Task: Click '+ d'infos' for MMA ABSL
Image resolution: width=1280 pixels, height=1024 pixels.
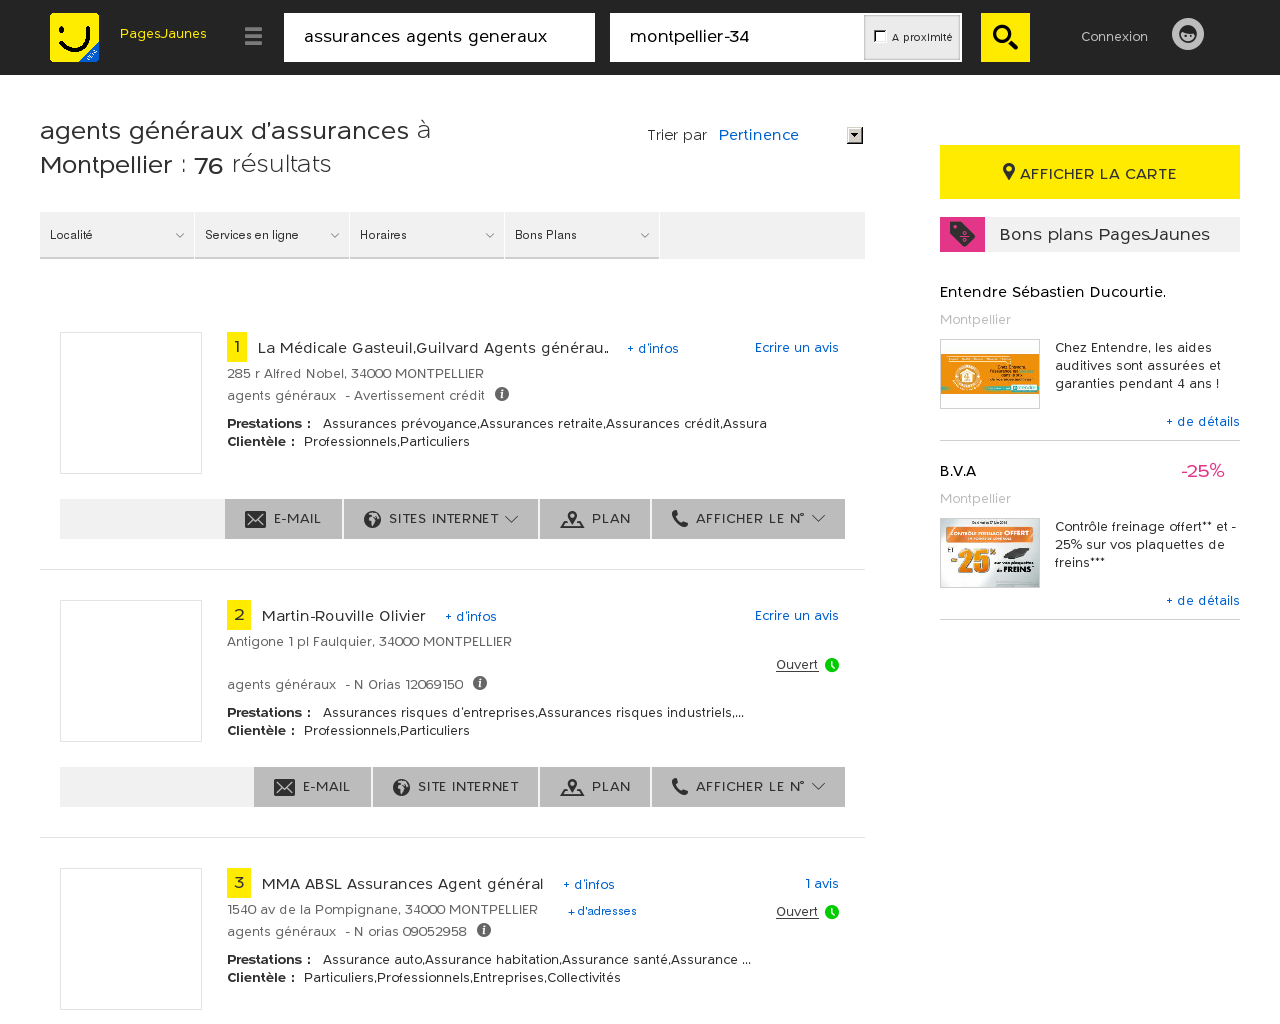Action: coord(589,884)
